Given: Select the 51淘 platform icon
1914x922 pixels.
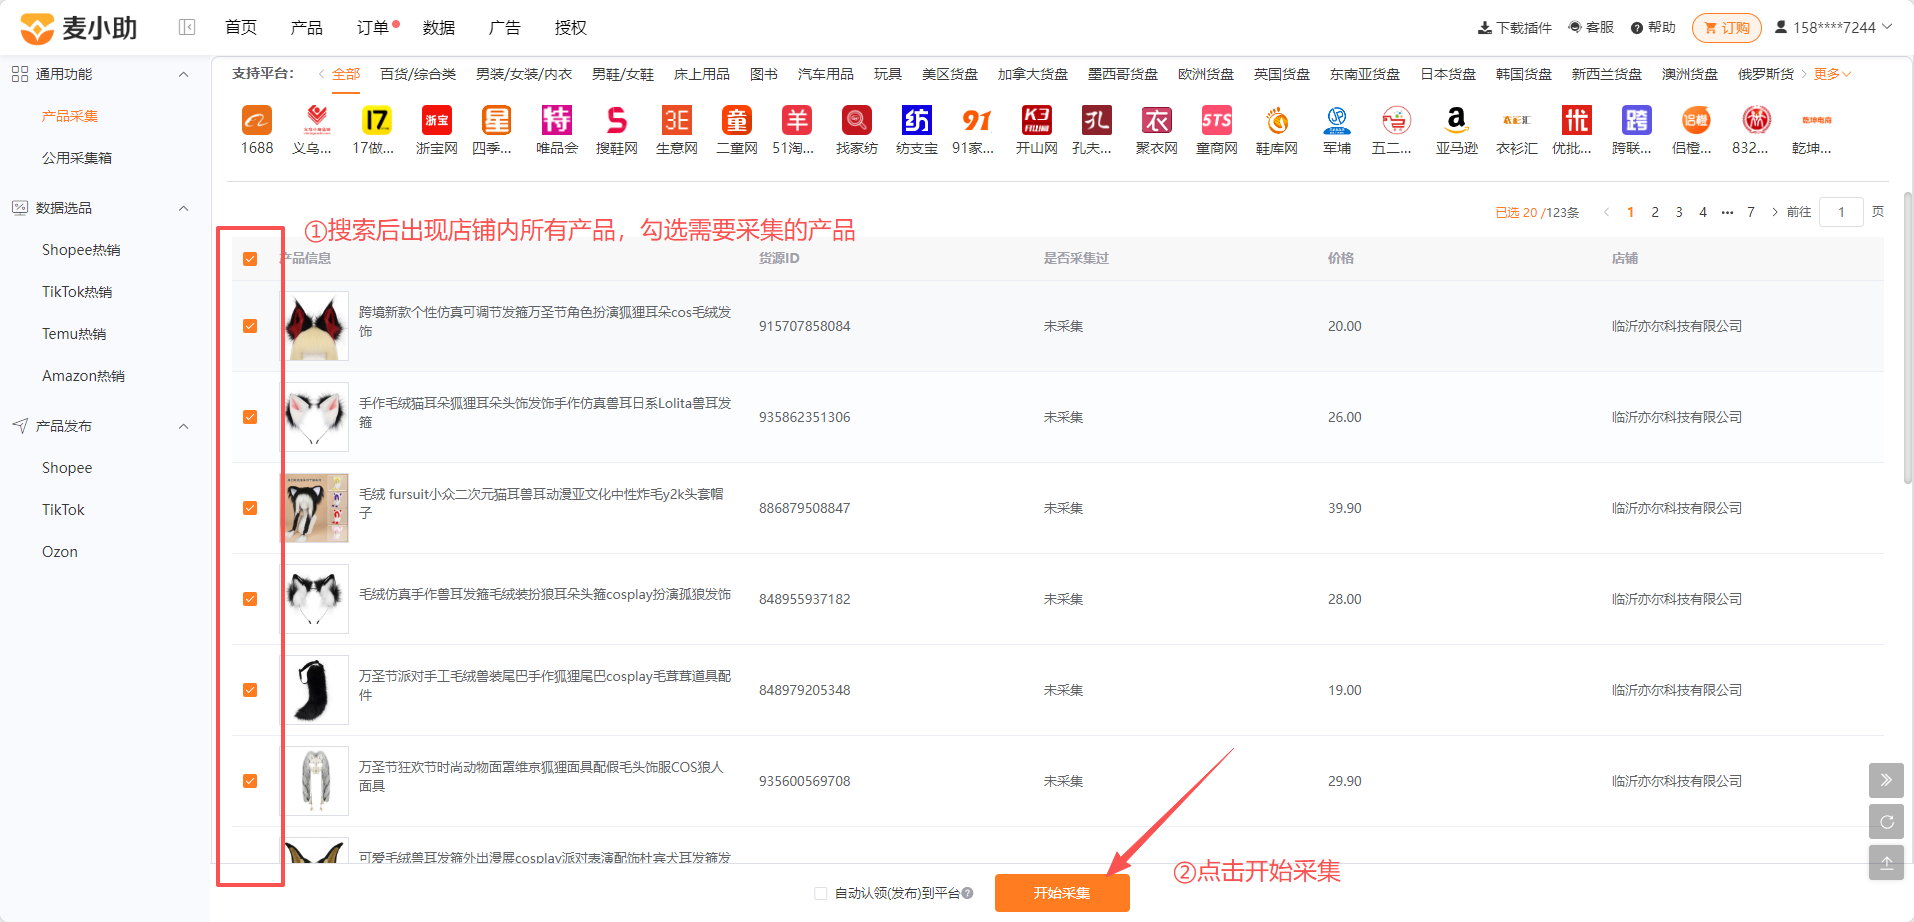Looking at the screenshot, I should click(x=797, y=121).
